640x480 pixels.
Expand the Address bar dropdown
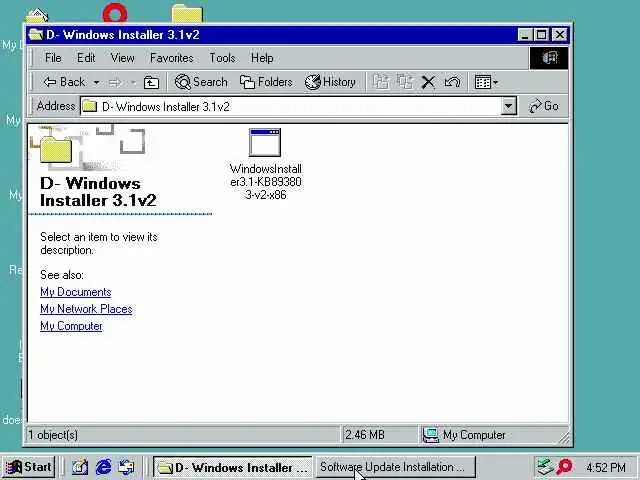tap(508, 107)
